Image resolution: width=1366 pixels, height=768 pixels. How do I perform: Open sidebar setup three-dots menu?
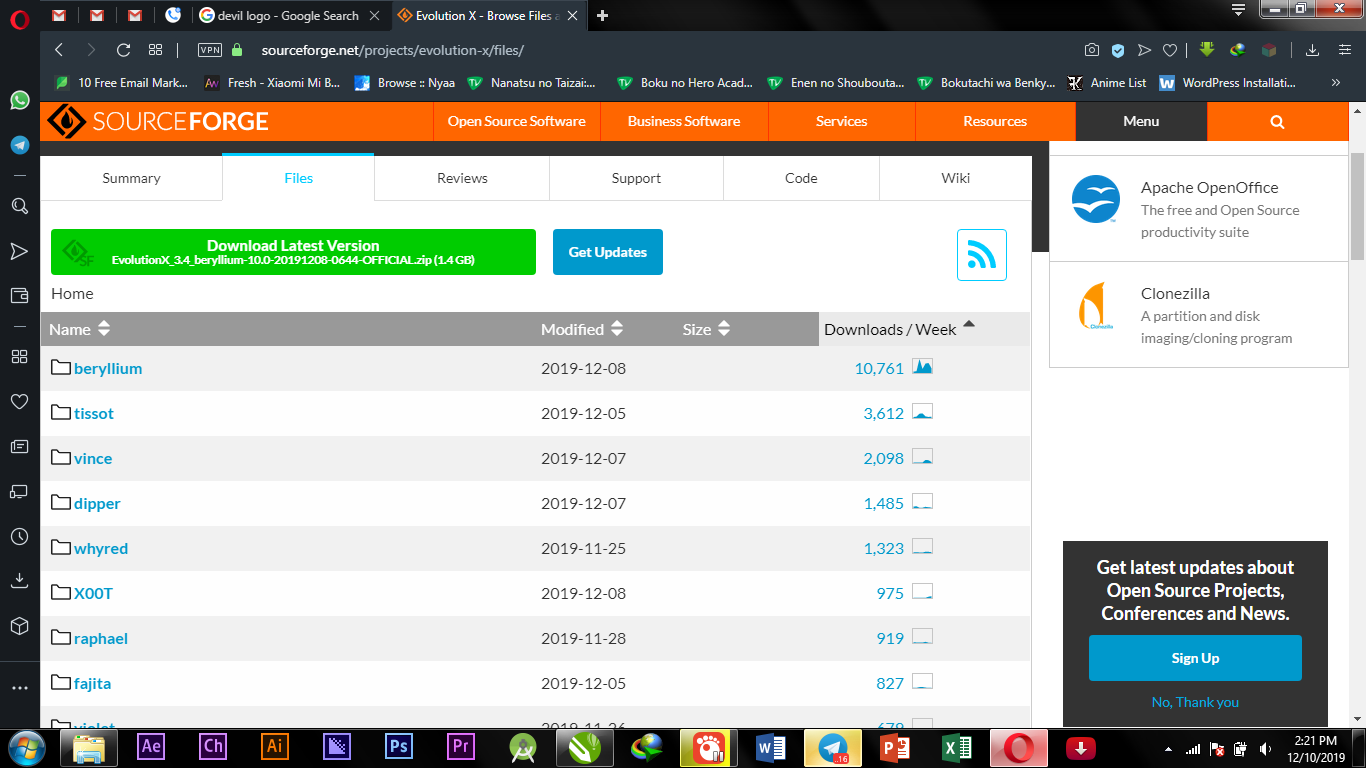tap(19, 688)
